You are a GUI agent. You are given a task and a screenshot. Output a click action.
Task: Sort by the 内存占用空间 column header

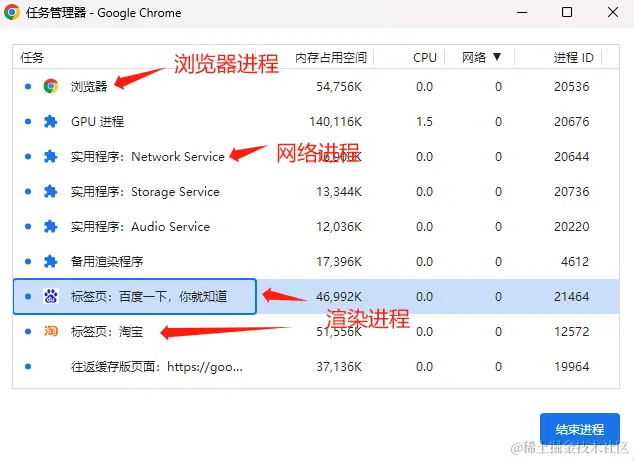point(331,57)
